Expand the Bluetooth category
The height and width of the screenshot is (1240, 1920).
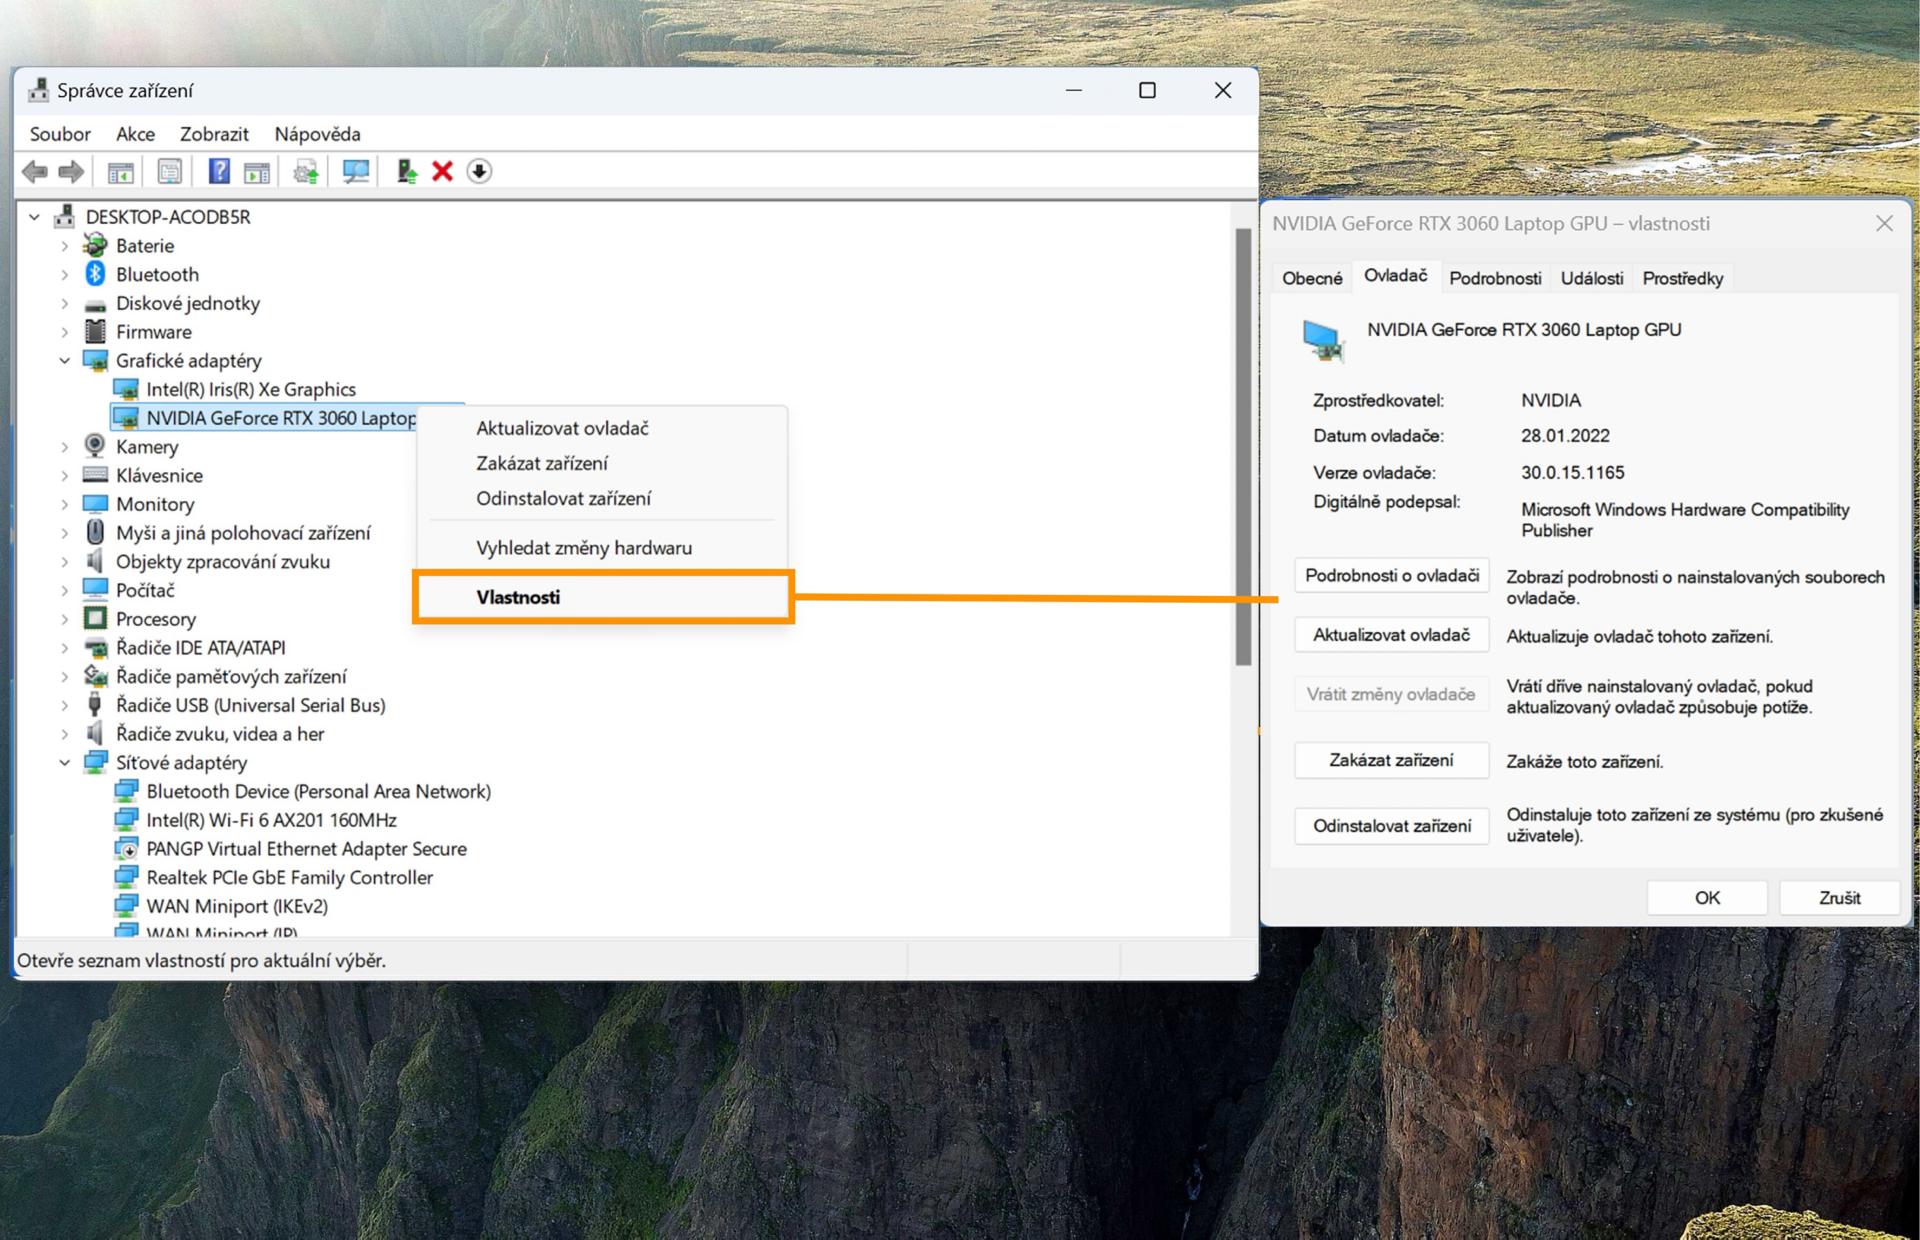click(65, 274)
